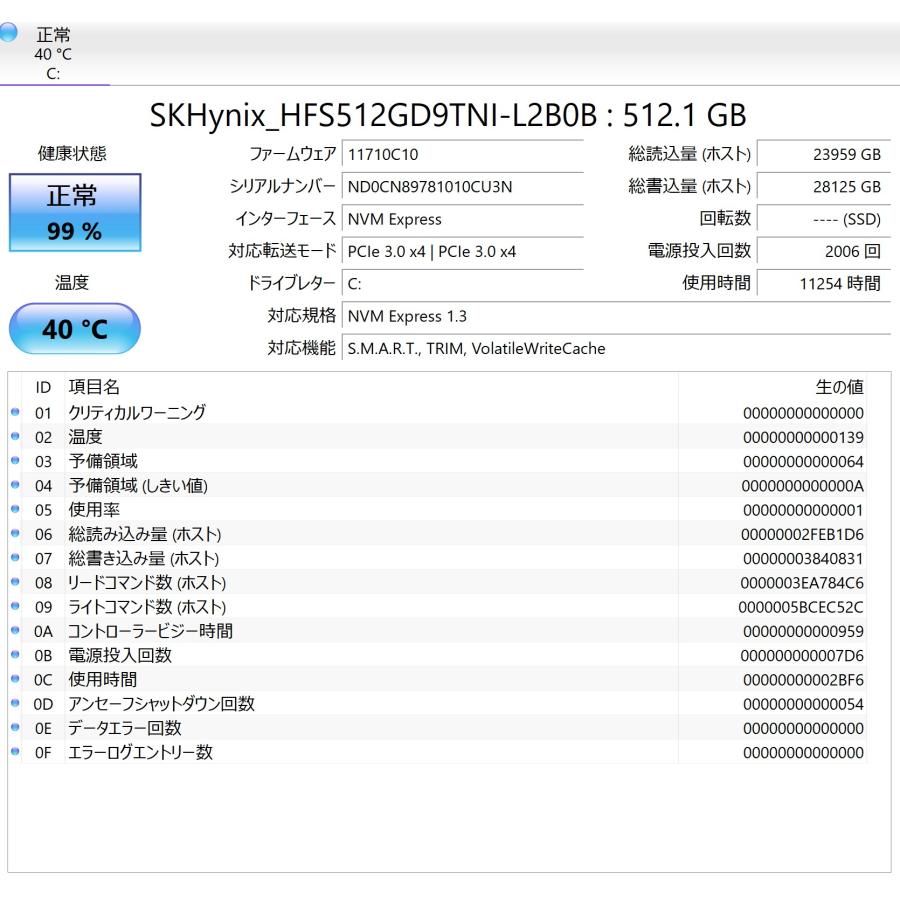This screenshot has height=900, width=900.
Task: Click status dot of row 06 総読み込み量
Action: (15, 533)
